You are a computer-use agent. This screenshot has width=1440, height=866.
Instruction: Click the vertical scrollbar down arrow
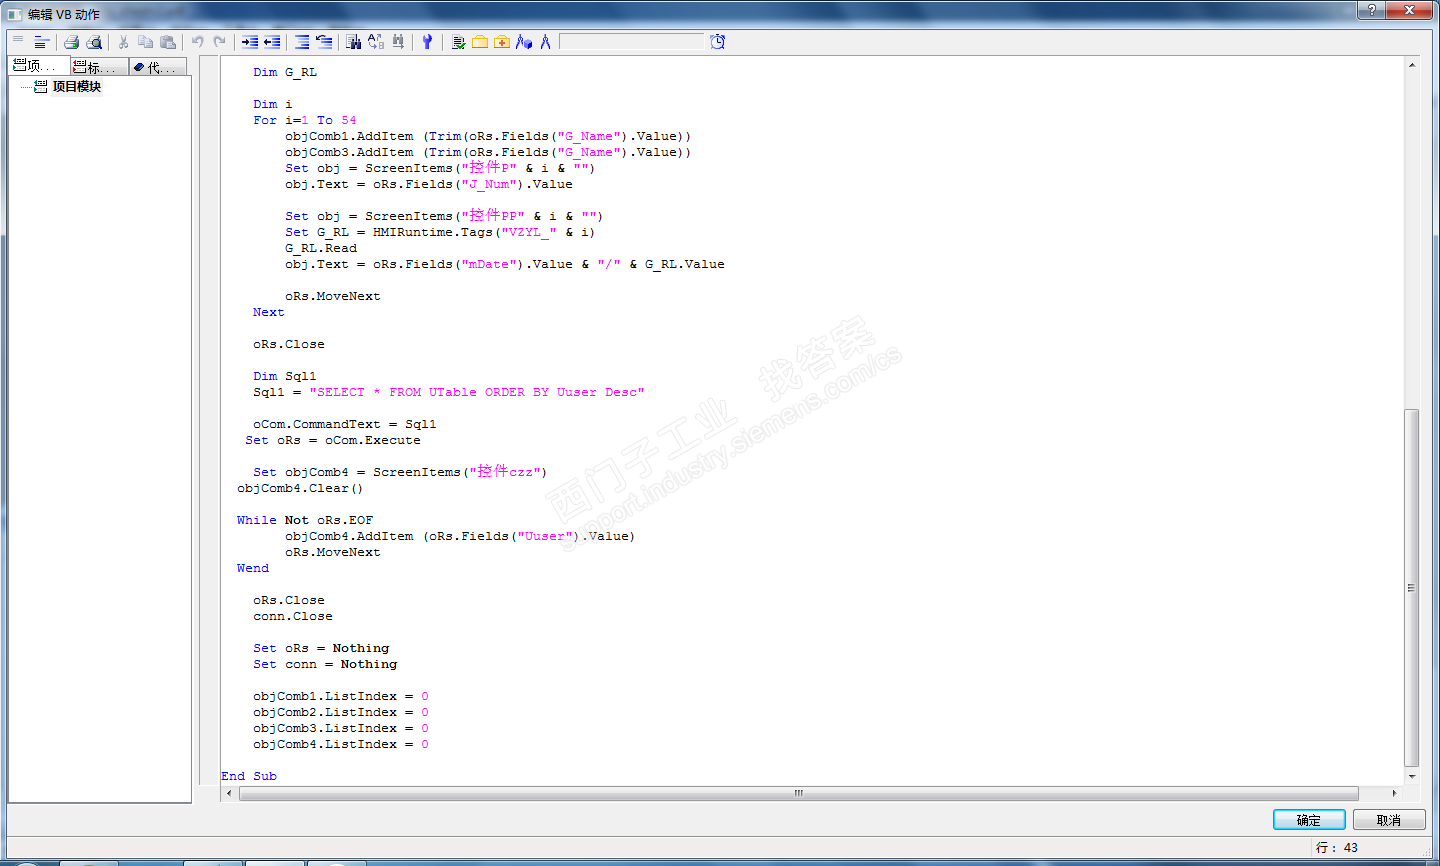tap(1412, 776)
